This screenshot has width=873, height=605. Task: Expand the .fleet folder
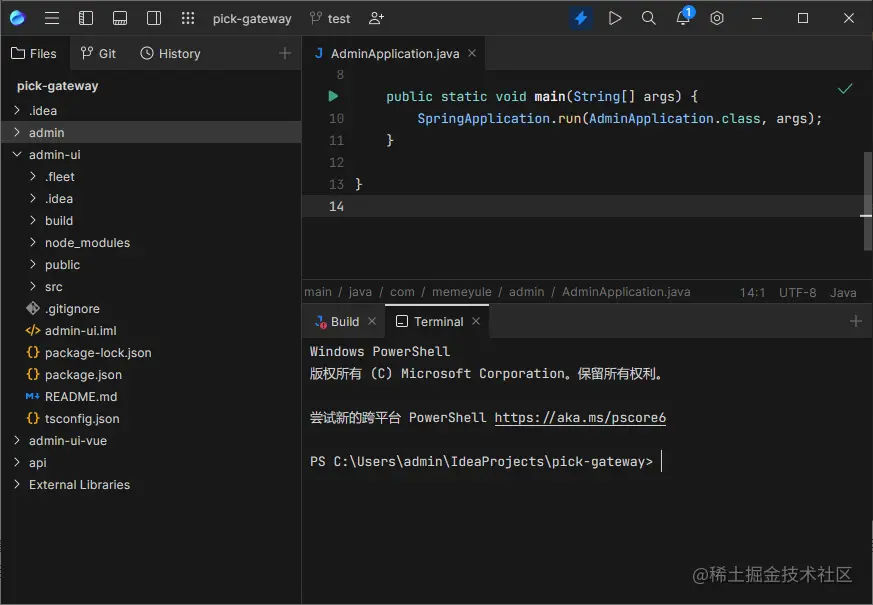pyautogui.click(x=33, y=176)
